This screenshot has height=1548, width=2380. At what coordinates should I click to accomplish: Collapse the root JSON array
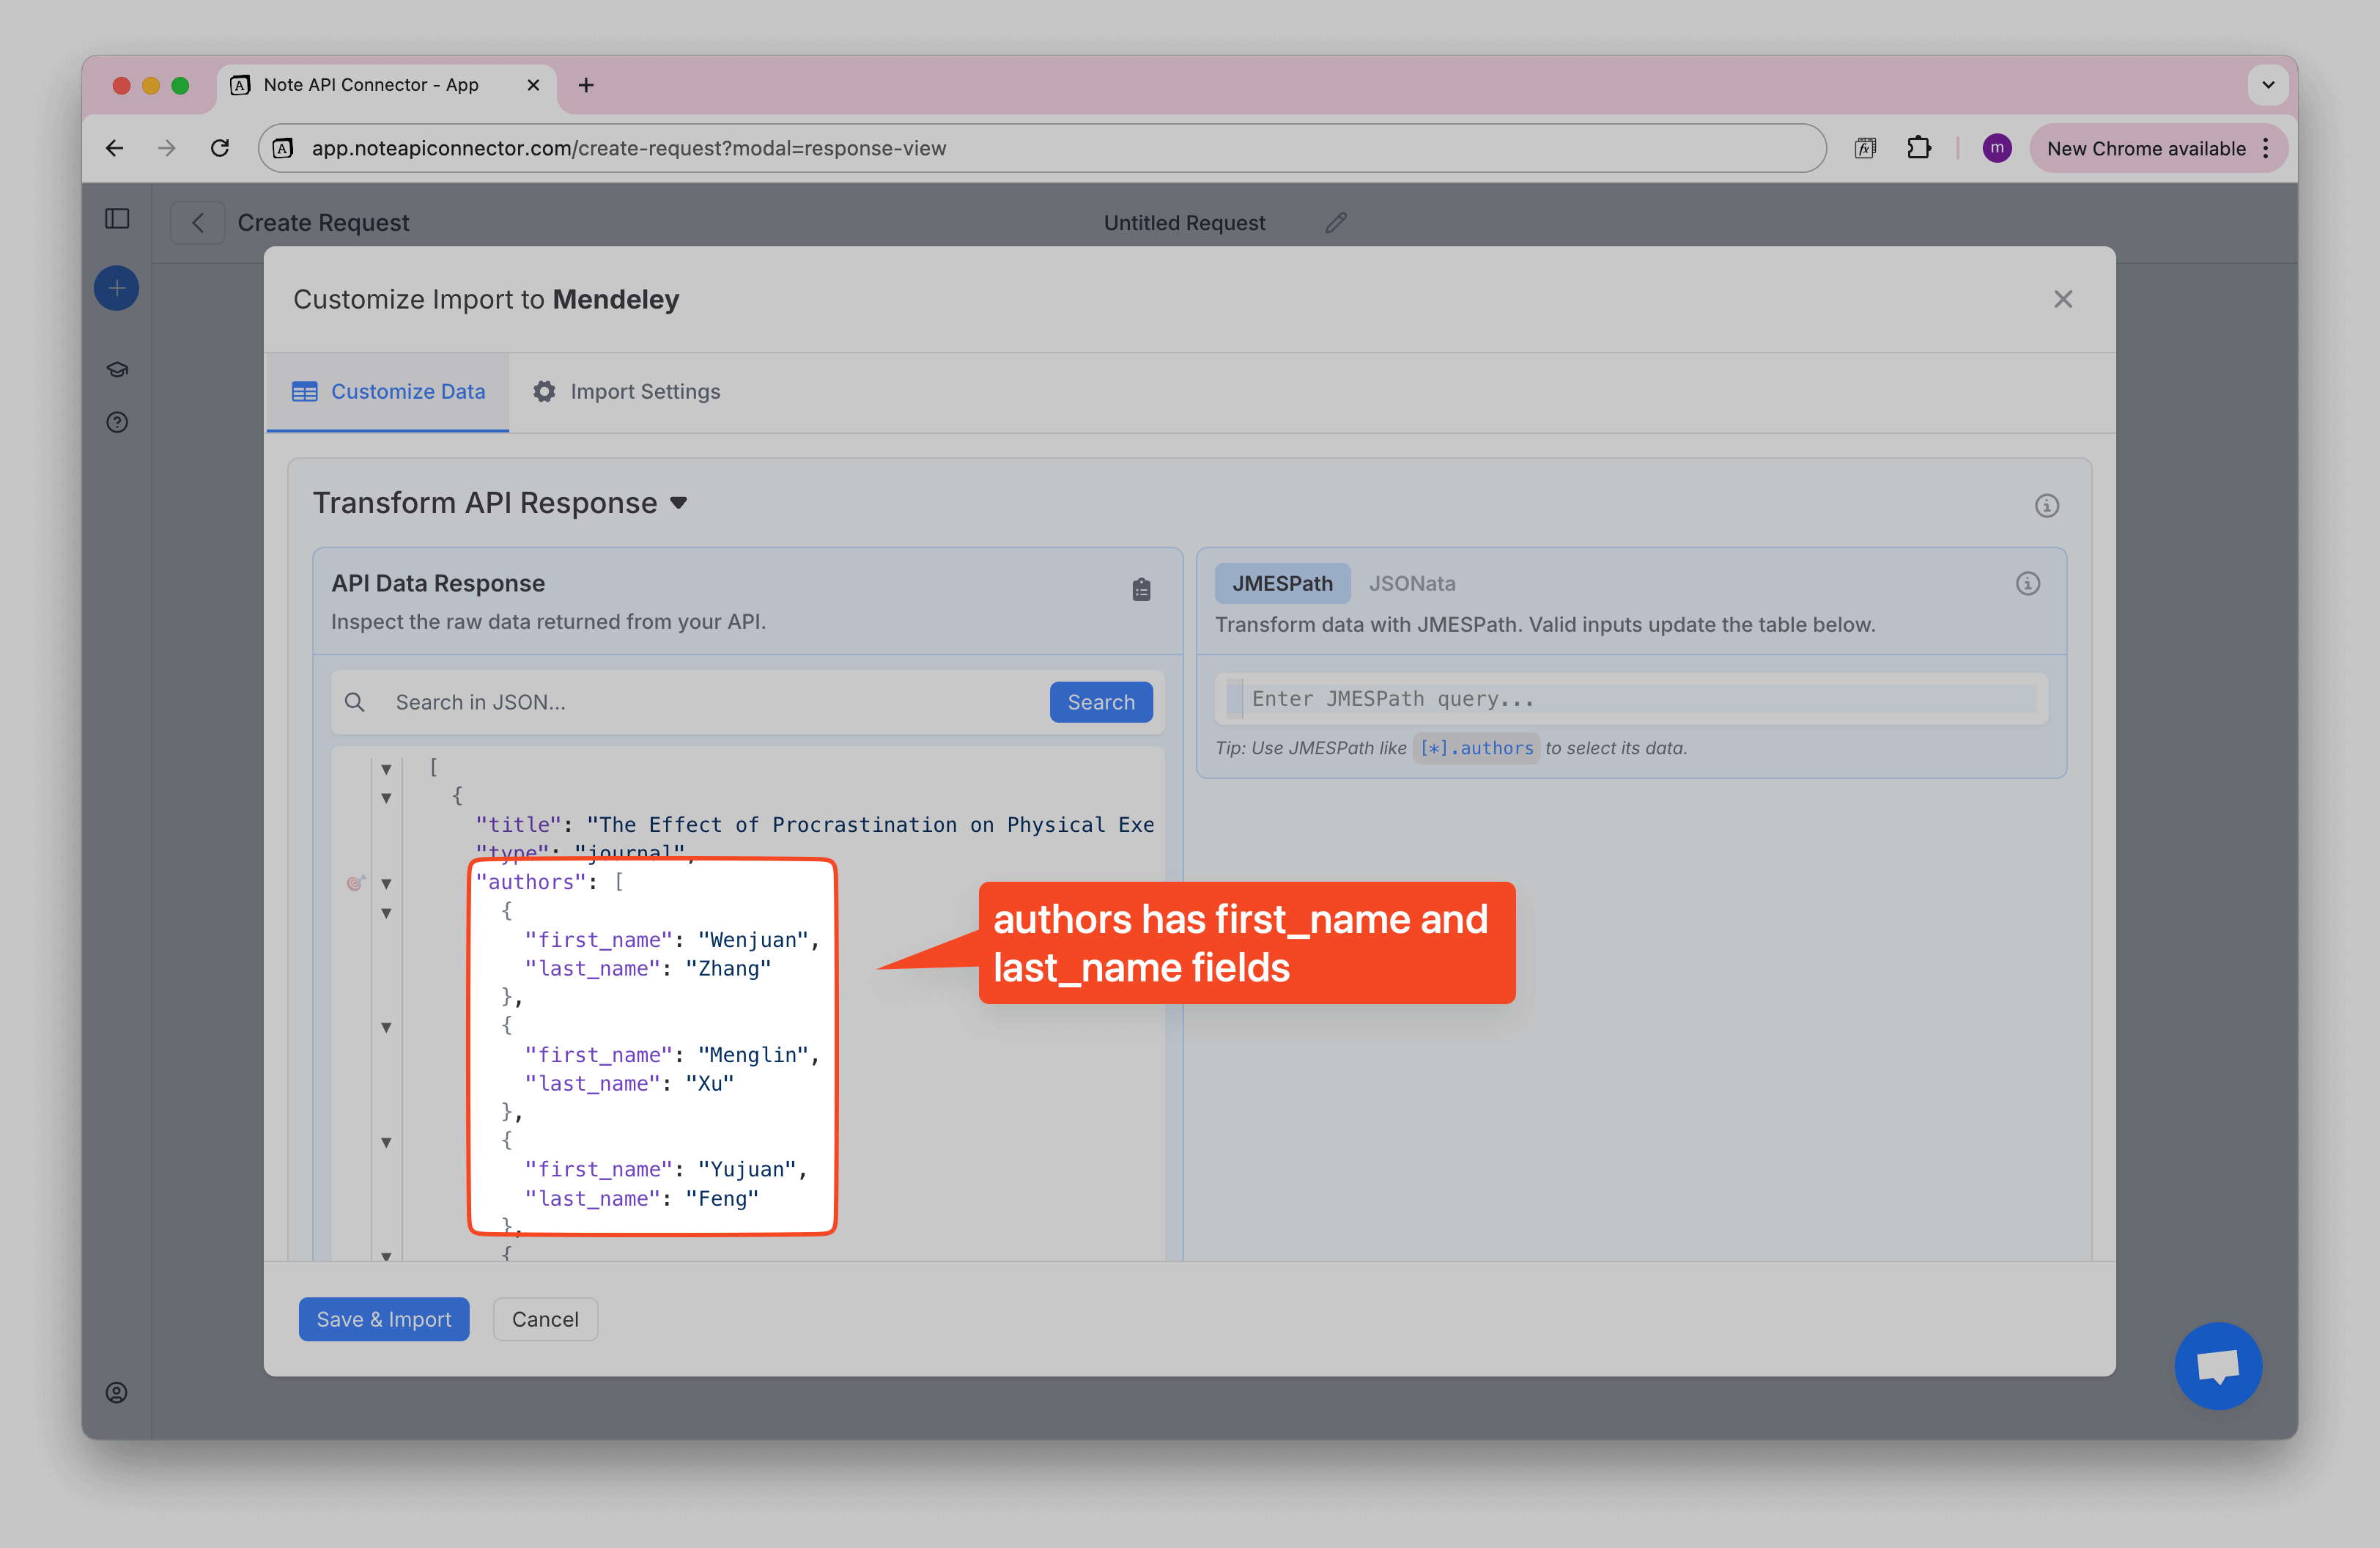pos(386,769)
